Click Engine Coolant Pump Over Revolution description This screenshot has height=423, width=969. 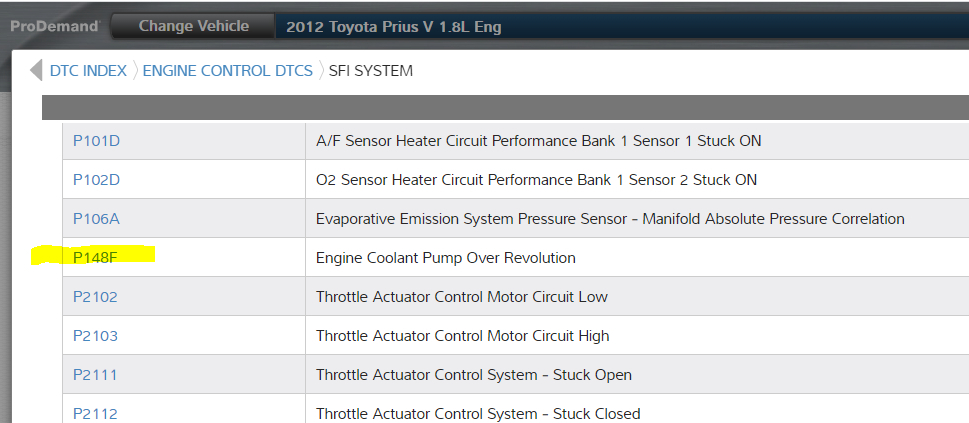point(445,258)
